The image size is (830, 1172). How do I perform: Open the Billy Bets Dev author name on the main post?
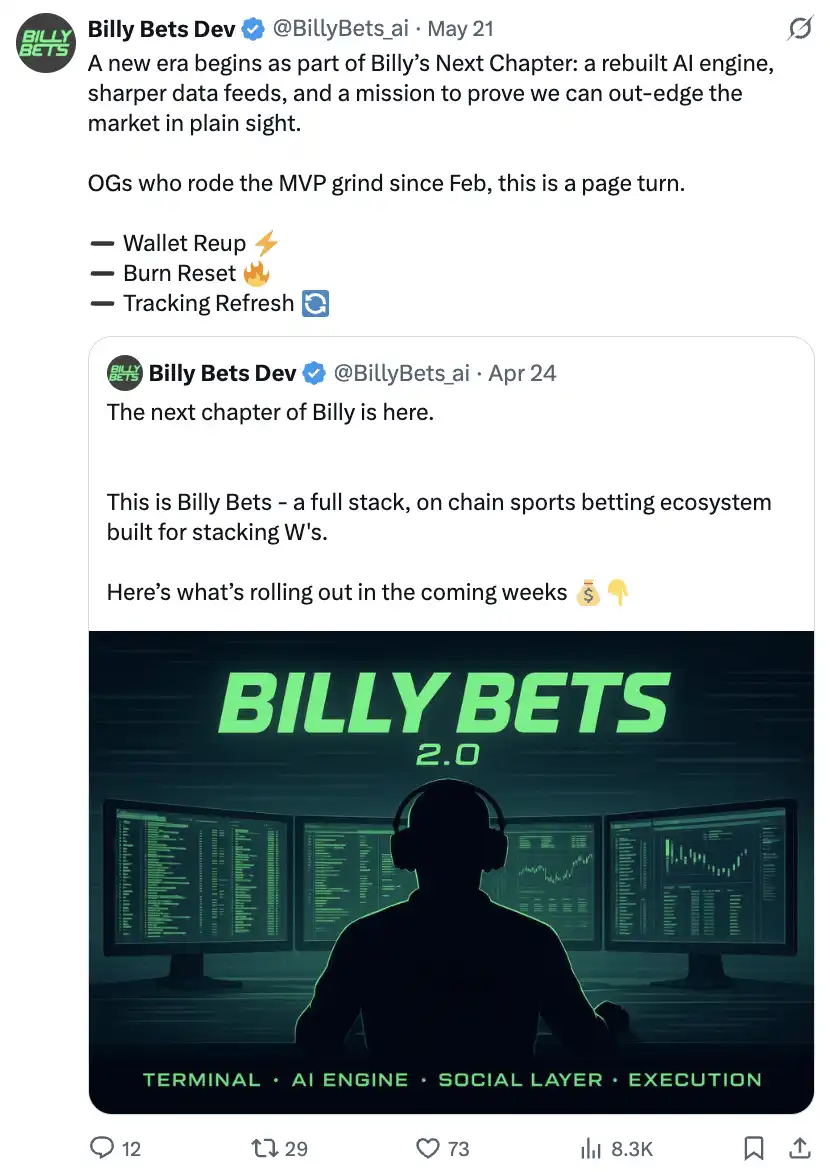(161, 30)
